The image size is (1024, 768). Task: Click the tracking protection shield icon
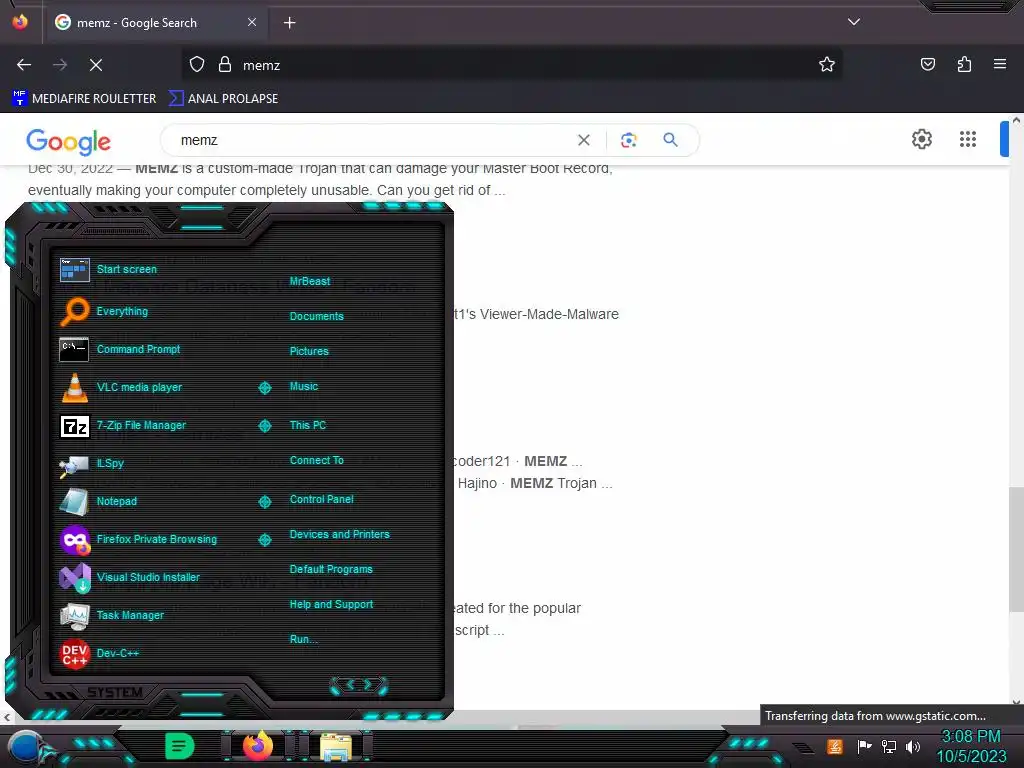197,65
